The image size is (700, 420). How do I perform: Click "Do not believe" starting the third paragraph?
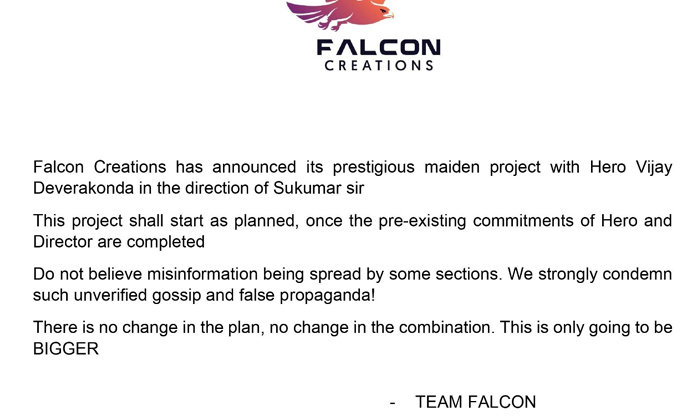pyautogui.click(x=87, y=274)
